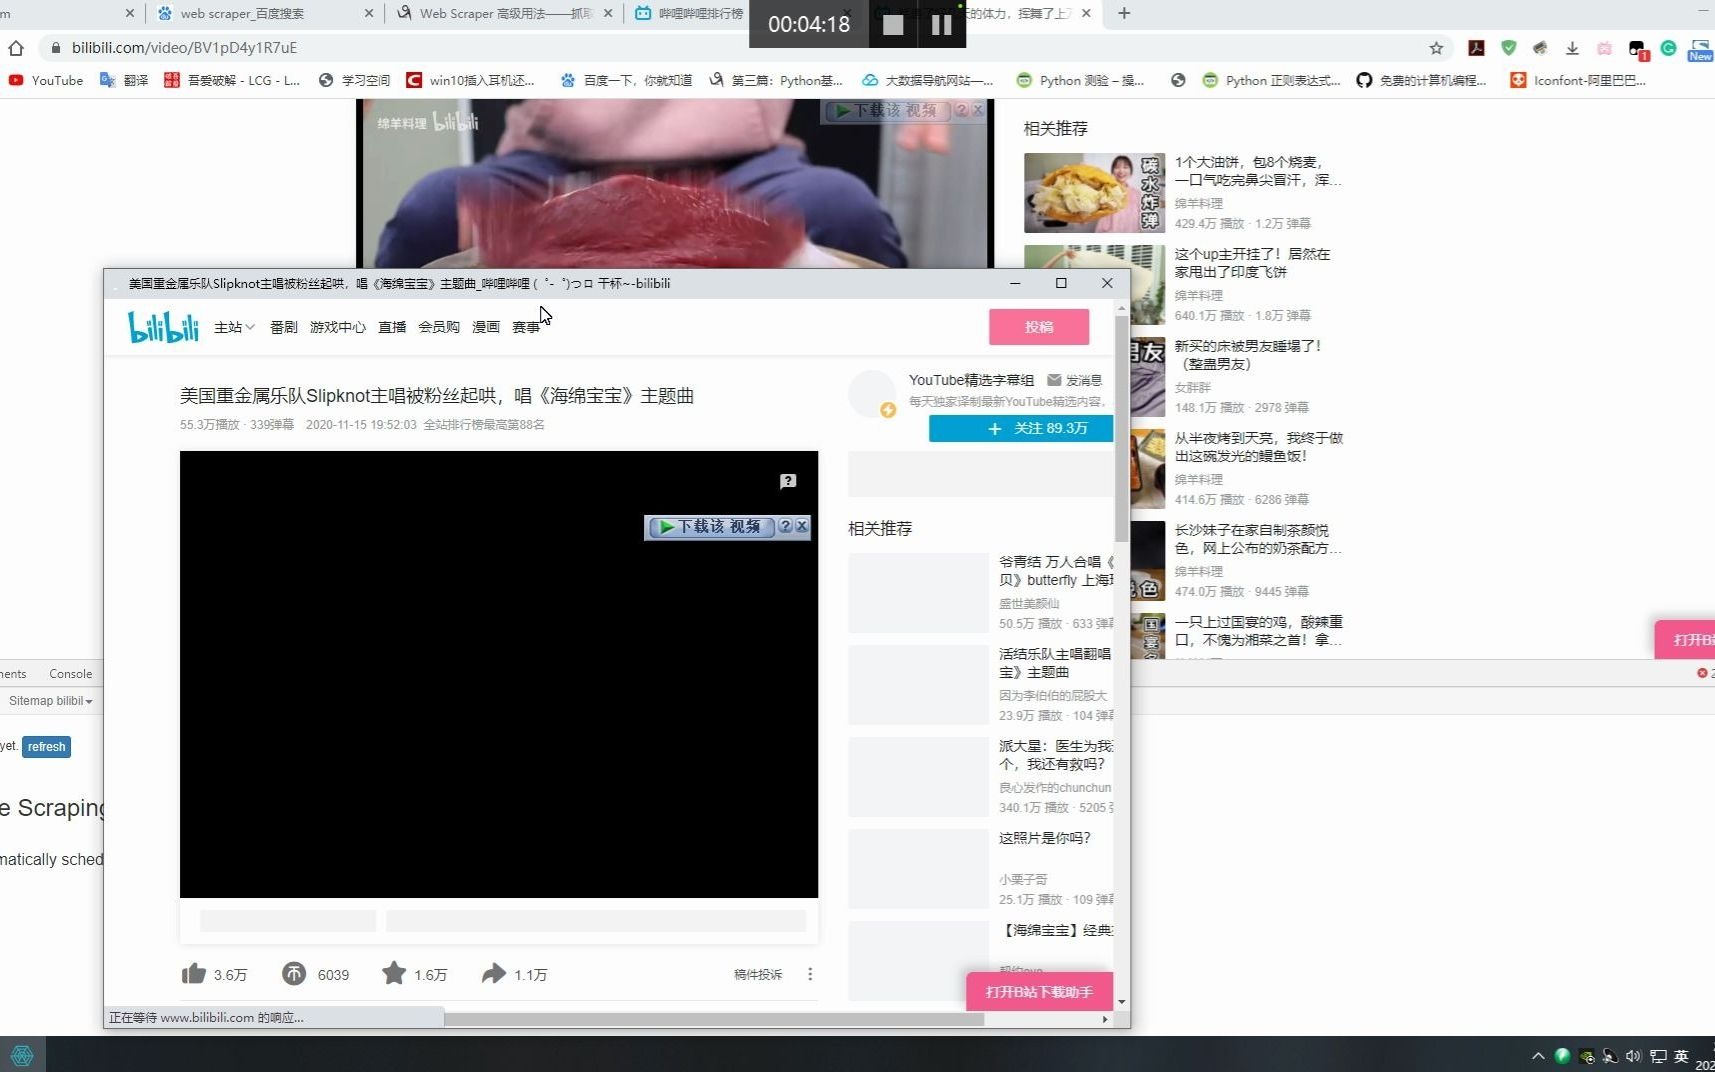Click the green shield extension icon
The width and height of the screenshot is (1715, 1072).
point(1509,48)
